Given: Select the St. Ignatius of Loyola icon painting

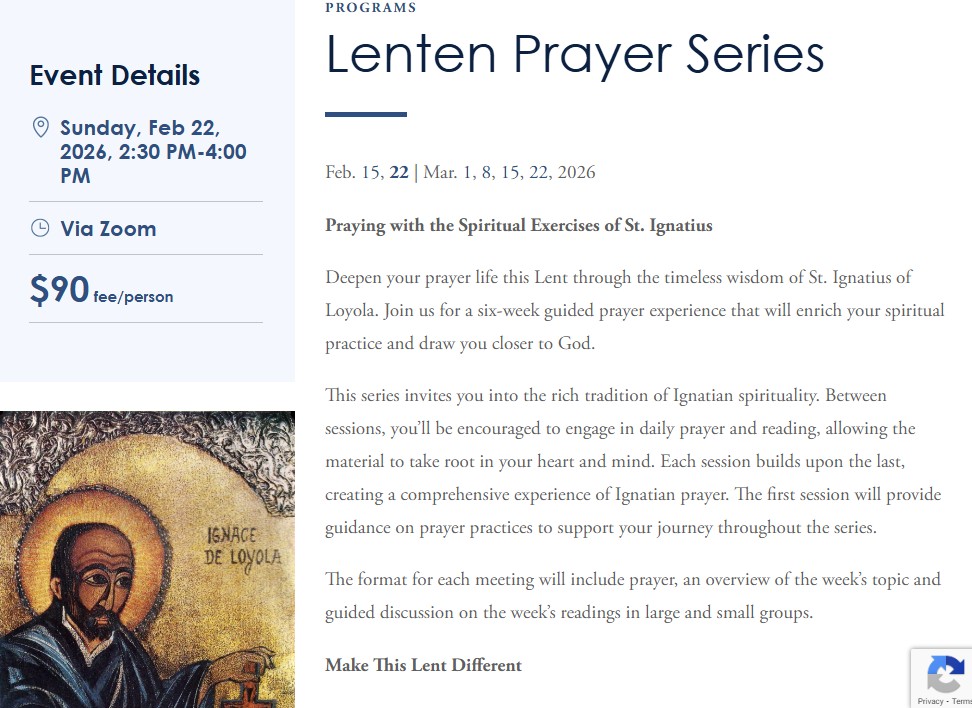Looking at the screenshot, I should (147, 560).
